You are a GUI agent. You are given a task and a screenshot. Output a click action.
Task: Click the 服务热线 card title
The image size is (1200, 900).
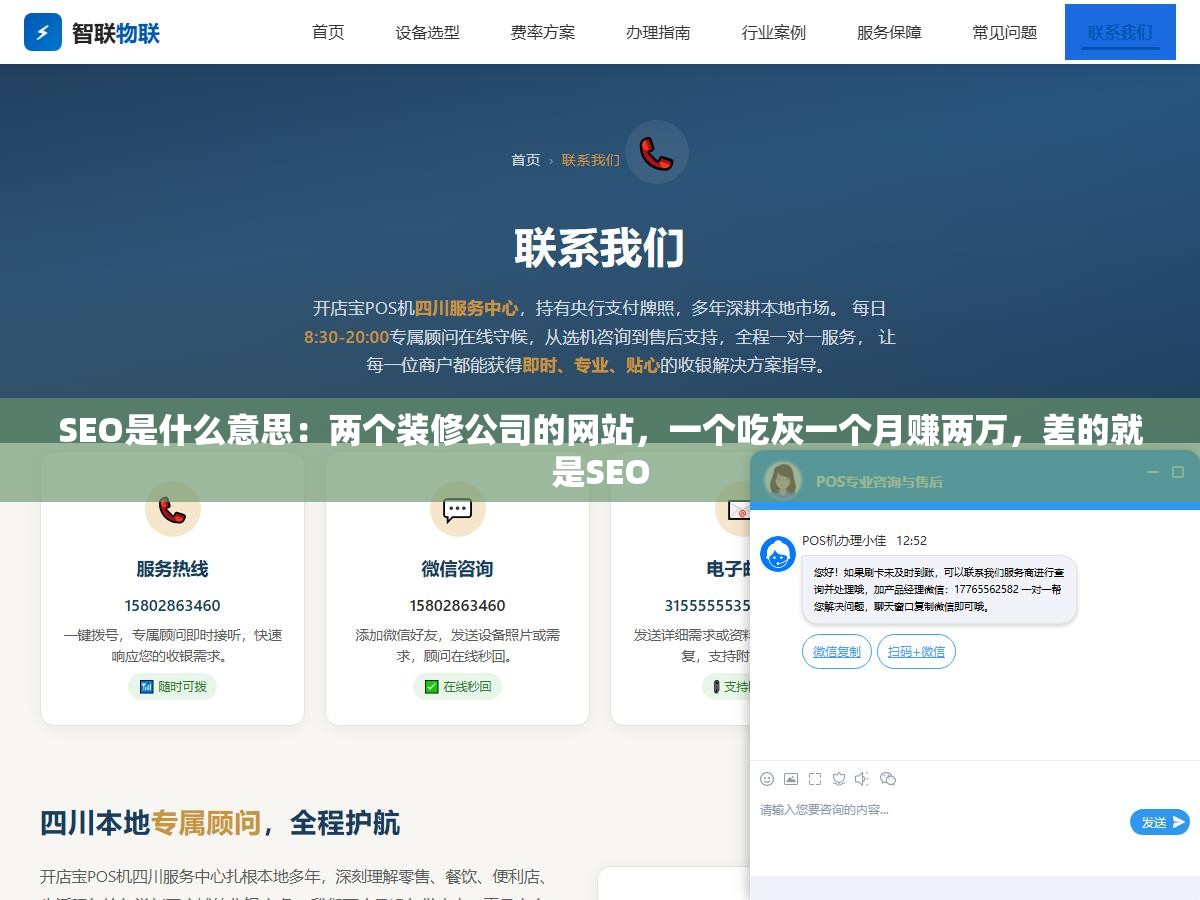[x=172, y=569]
